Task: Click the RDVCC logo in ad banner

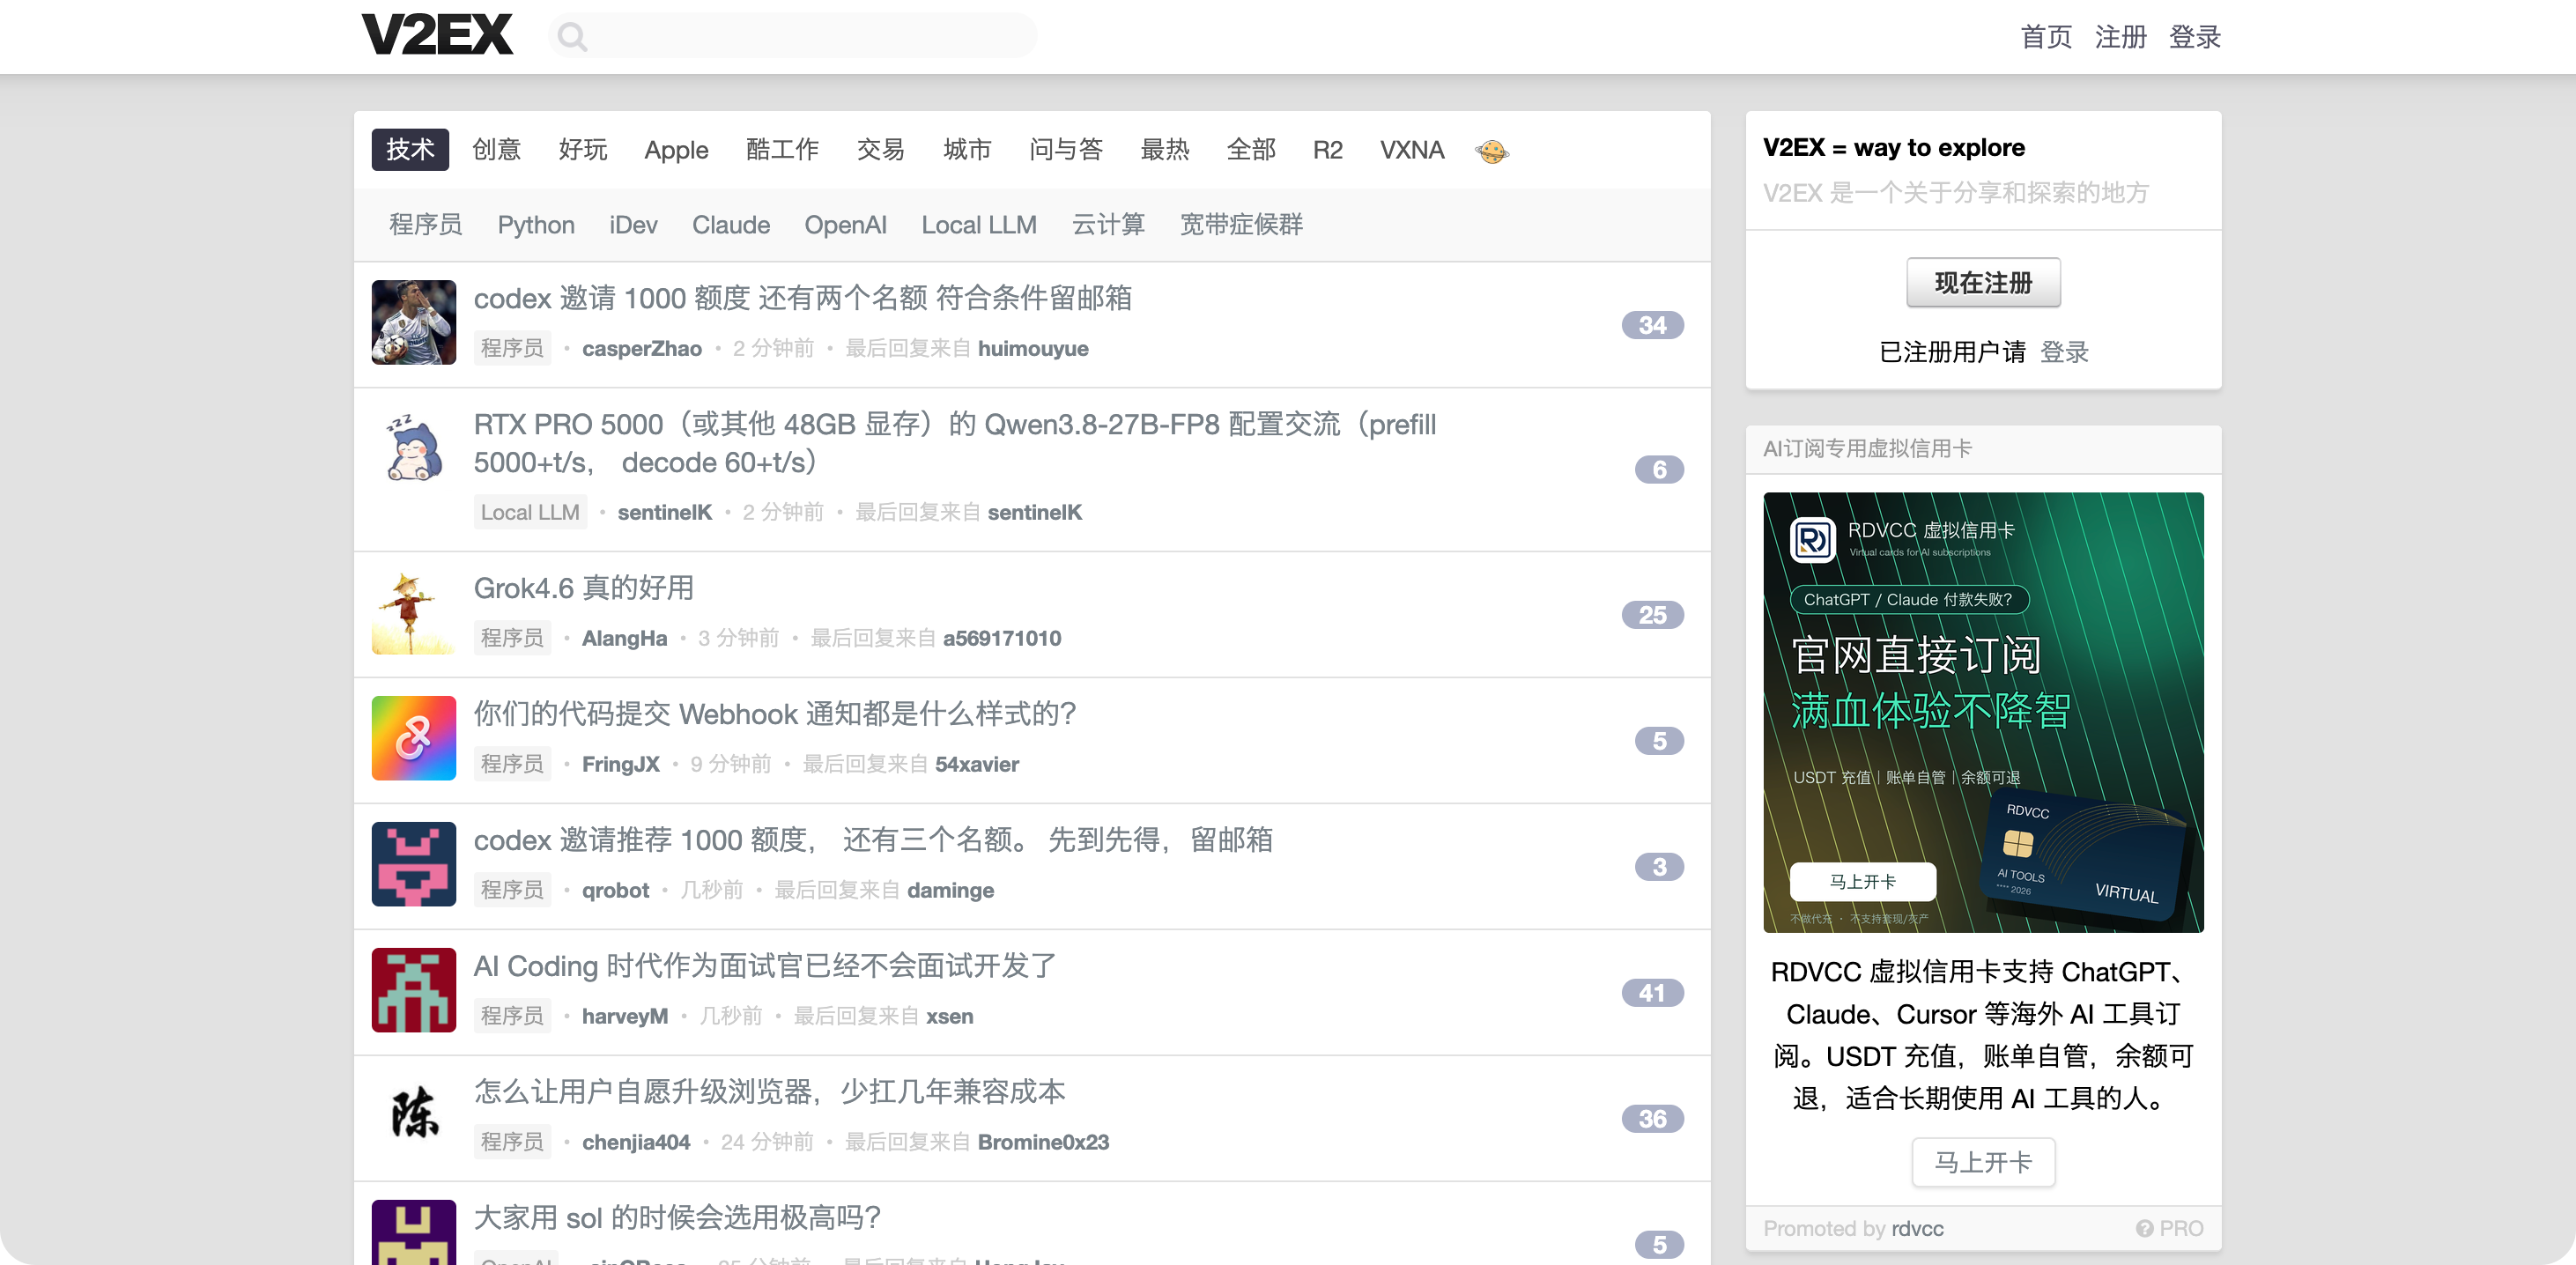Action: point(1812,540)
